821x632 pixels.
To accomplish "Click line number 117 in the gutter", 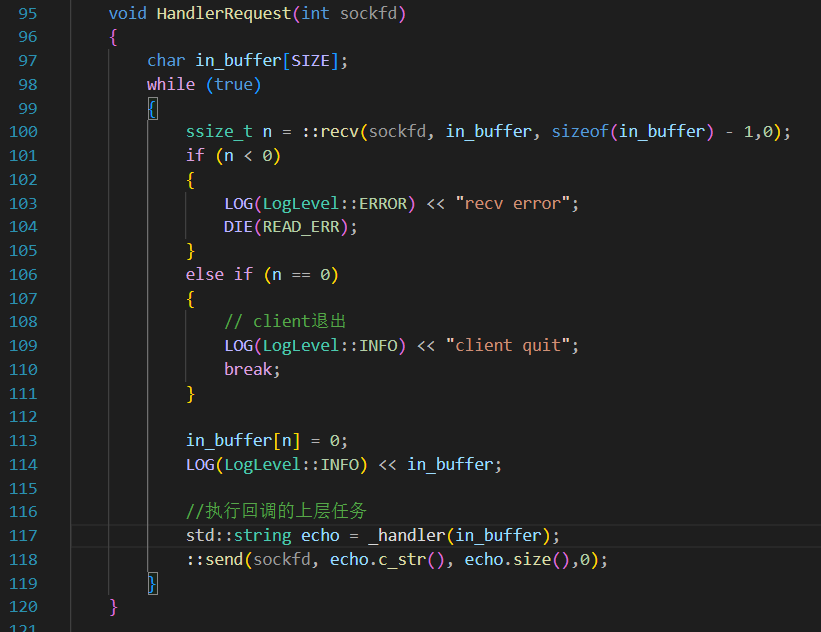I will click(23, 536).
